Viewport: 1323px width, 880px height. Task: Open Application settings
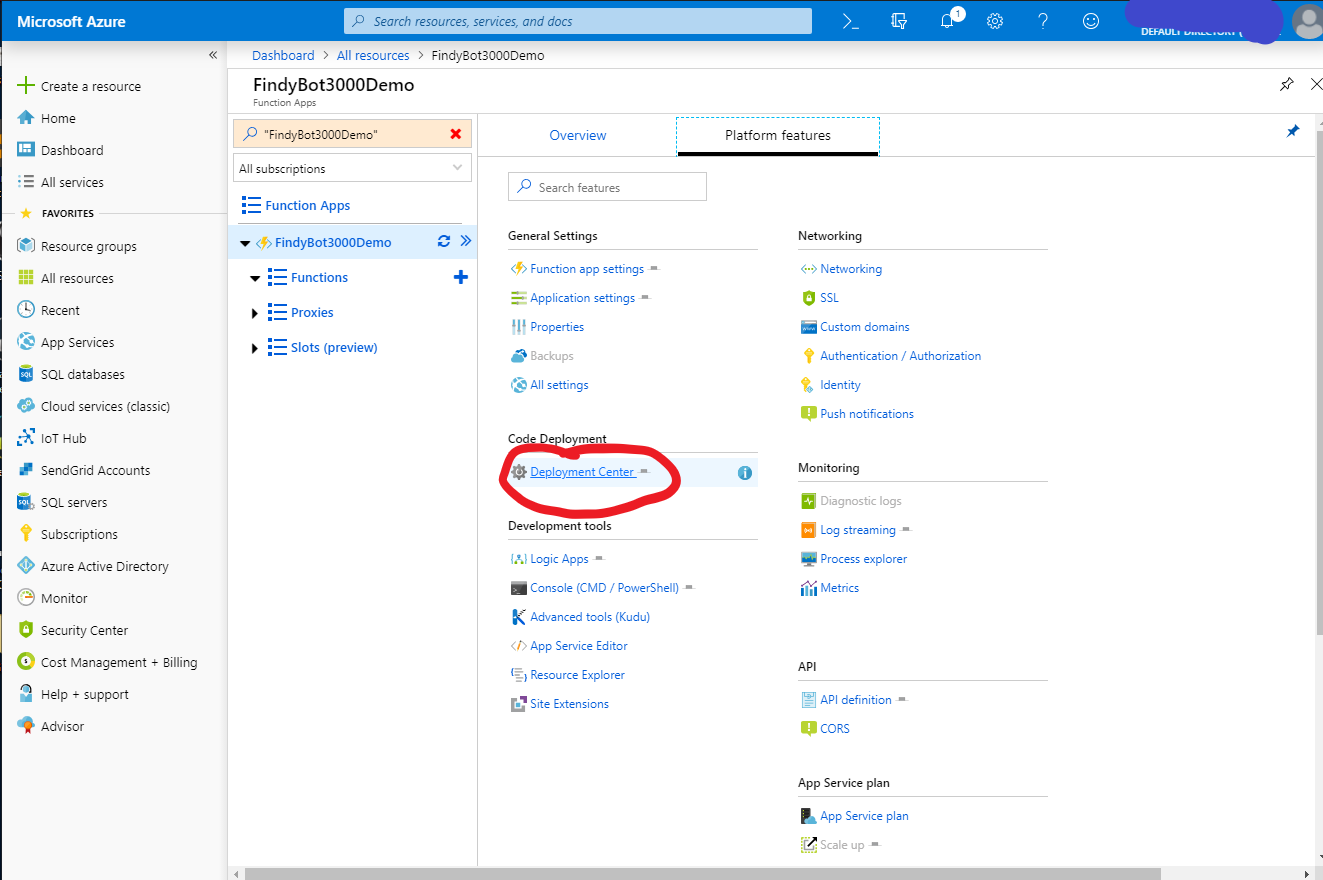[582, 298]
